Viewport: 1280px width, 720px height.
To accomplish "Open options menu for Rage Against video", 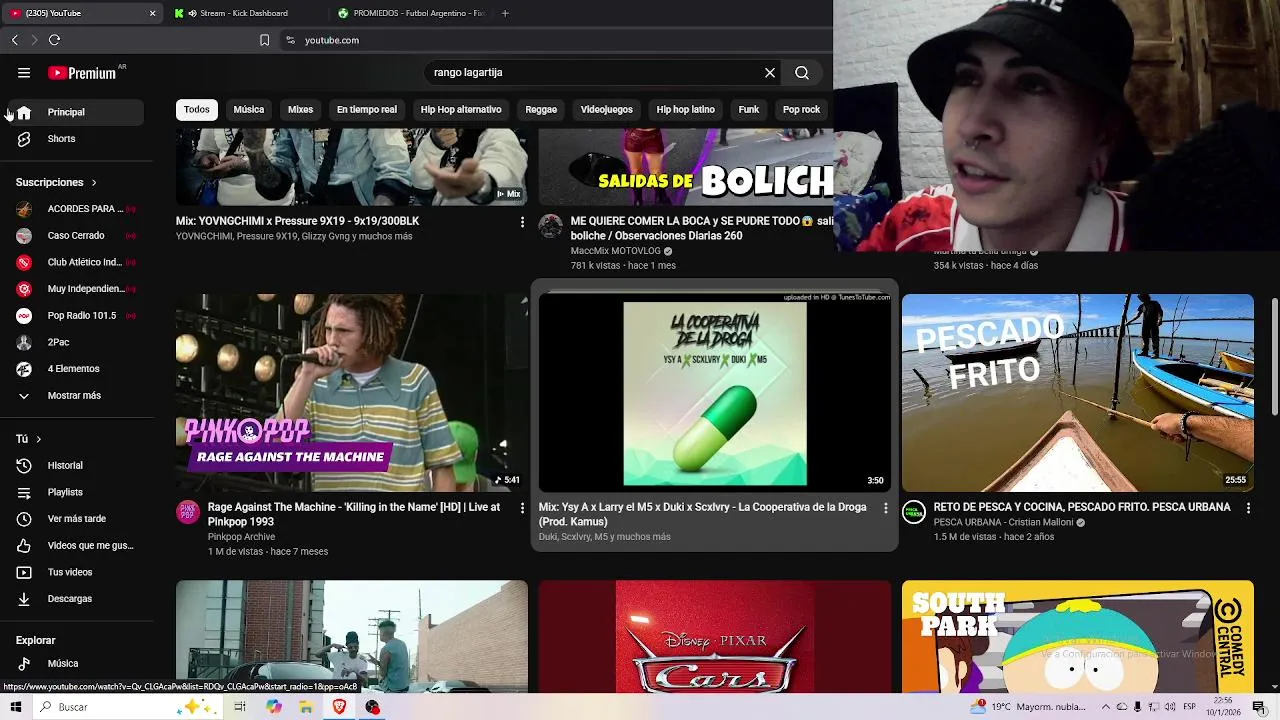I will [x=522, y=508].
